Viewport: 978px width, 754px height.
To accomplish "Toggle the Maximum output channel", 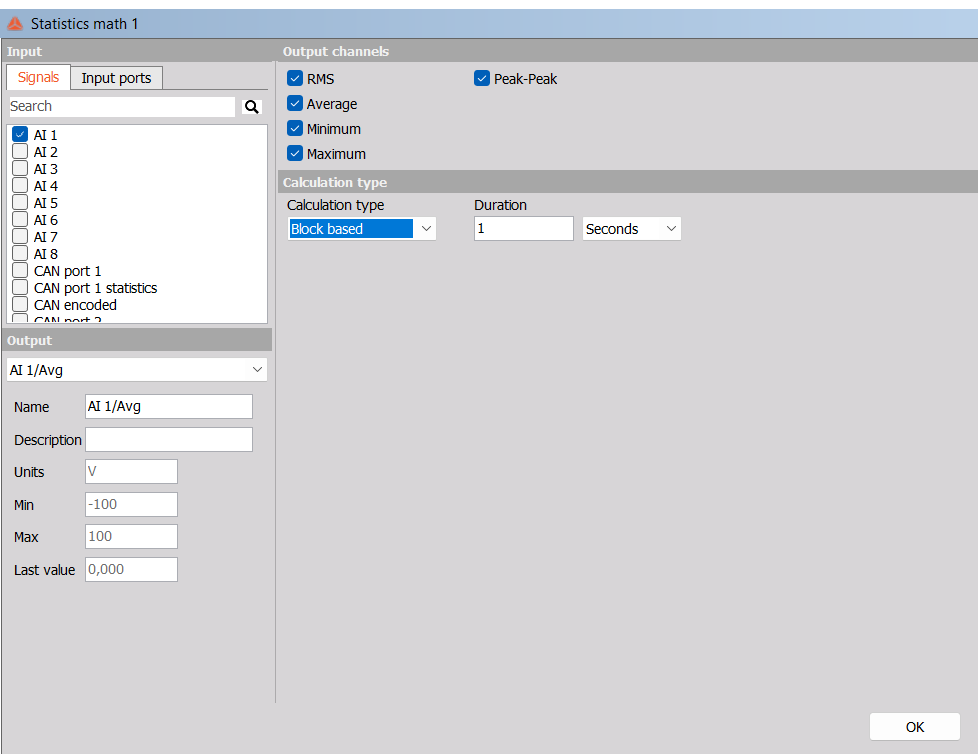I will [x=295, y=153].
